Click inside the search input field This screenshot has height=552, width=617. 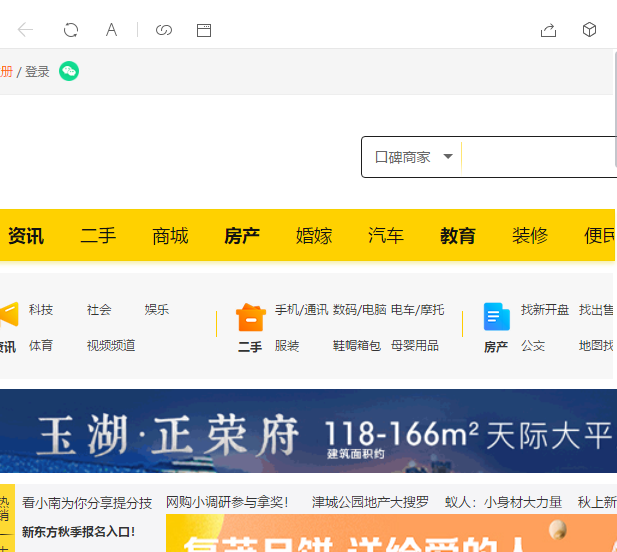point(539,157)
